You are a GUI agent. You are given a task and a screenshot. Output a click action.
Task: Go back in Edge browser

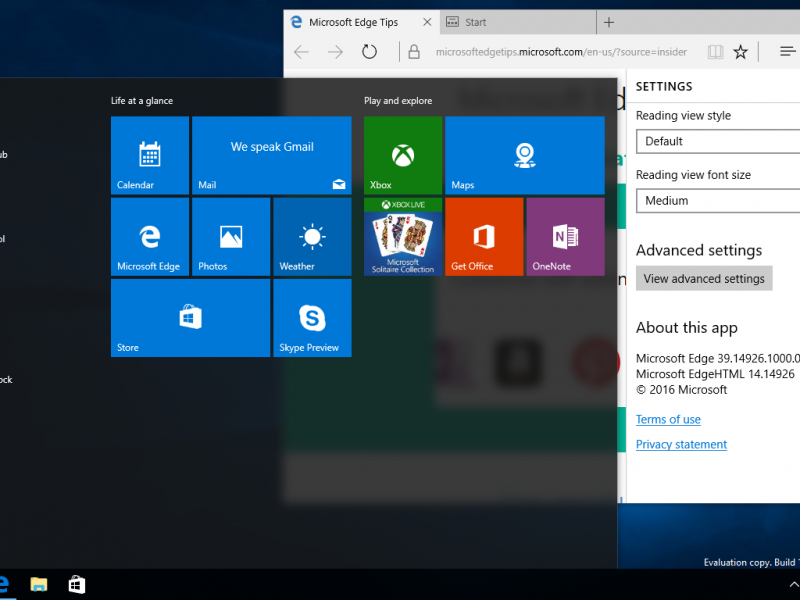tap(302, 52)
